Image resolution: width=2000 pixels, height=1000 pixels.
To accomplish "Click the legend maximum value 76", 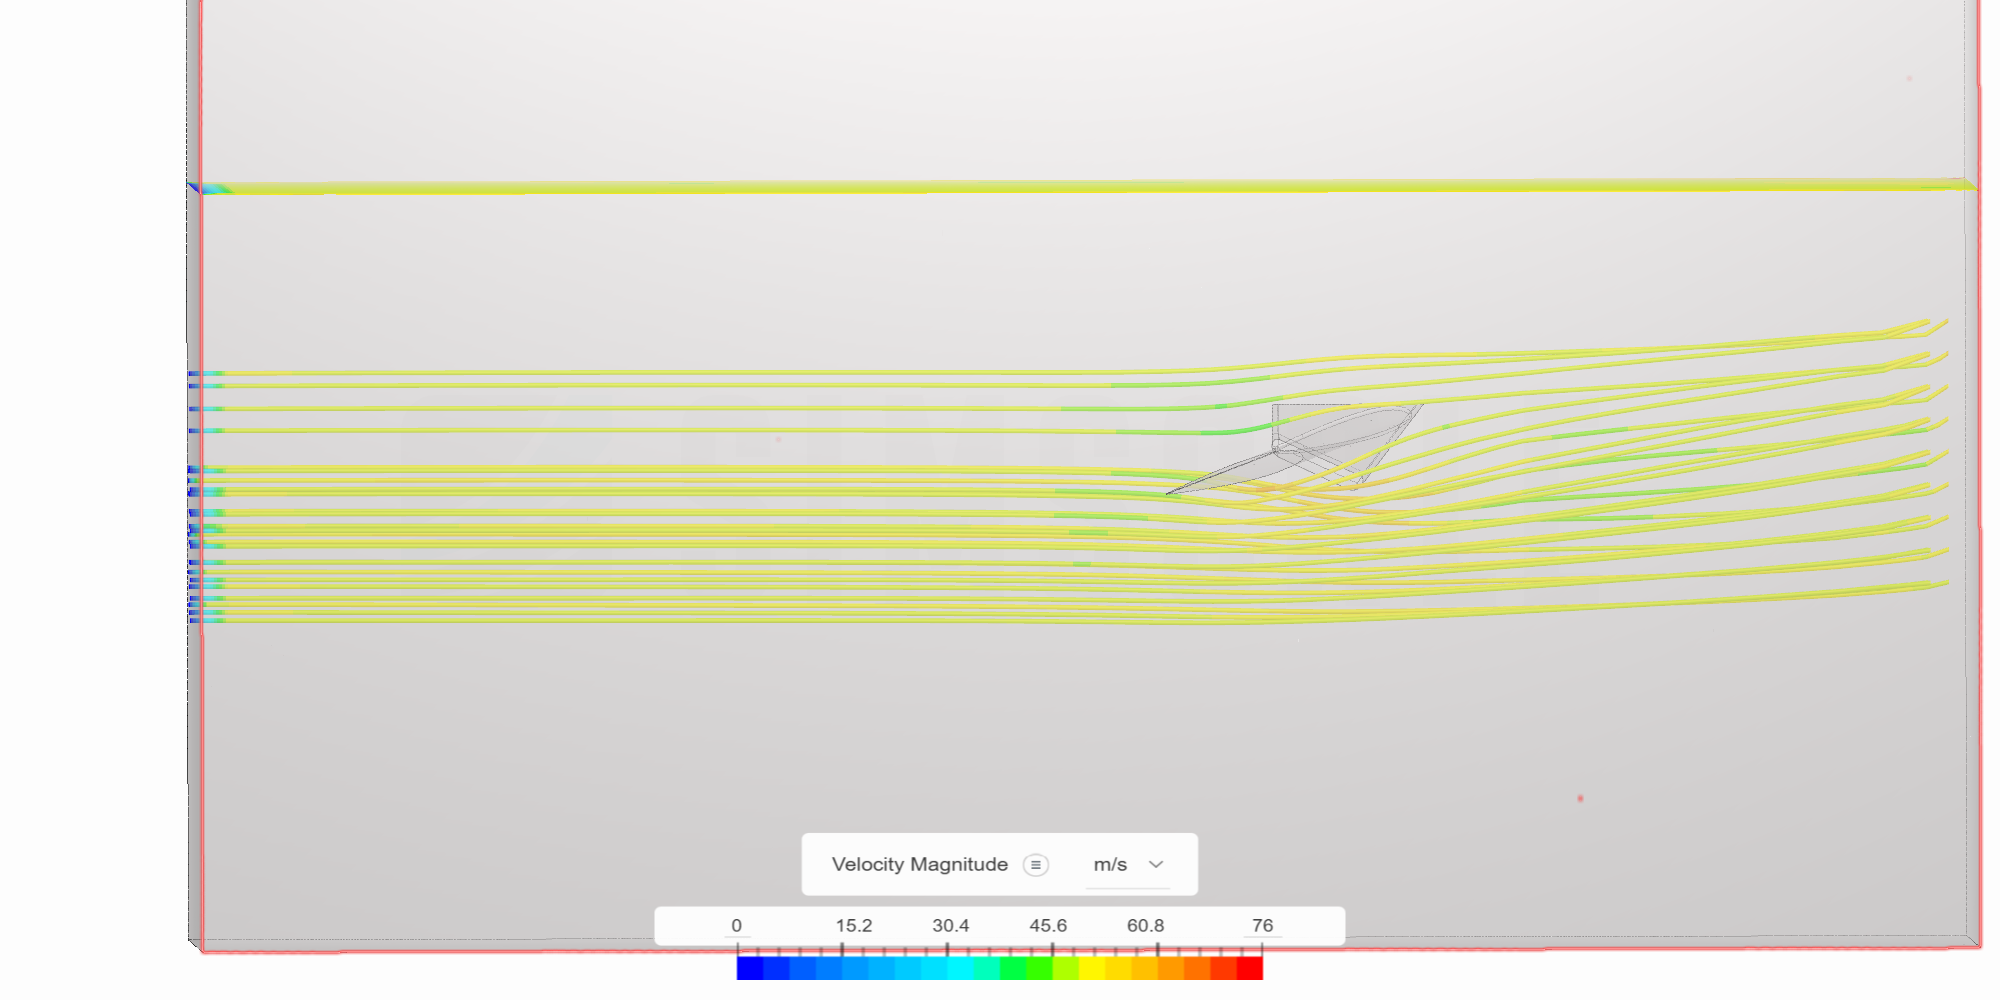I will point(1262,926).
